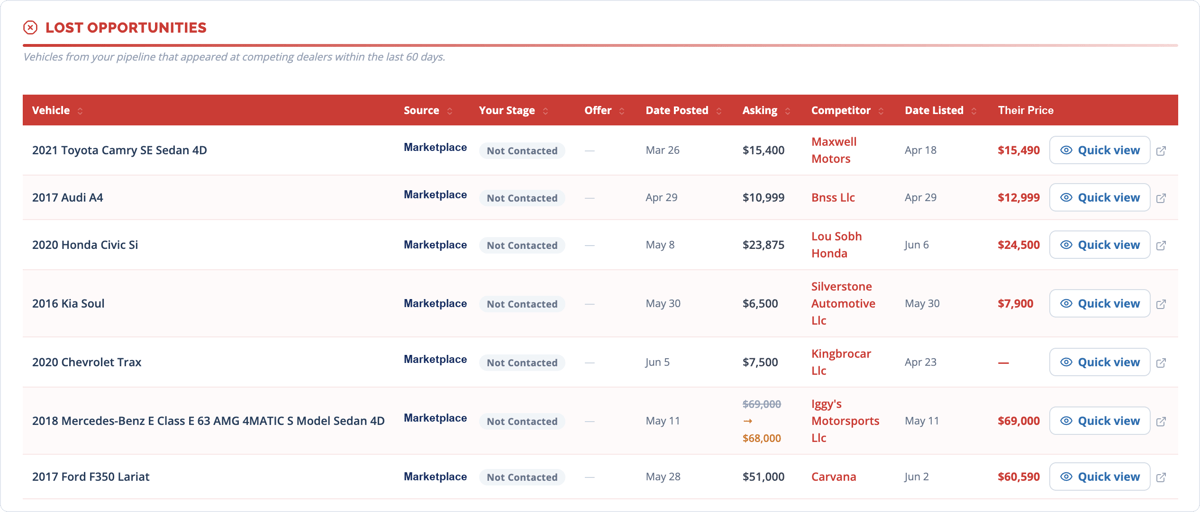The height and width of the screenshot is (512, 1200).
Task: Click the Lost Opportunities heading
Action: (x=126, y=28)
